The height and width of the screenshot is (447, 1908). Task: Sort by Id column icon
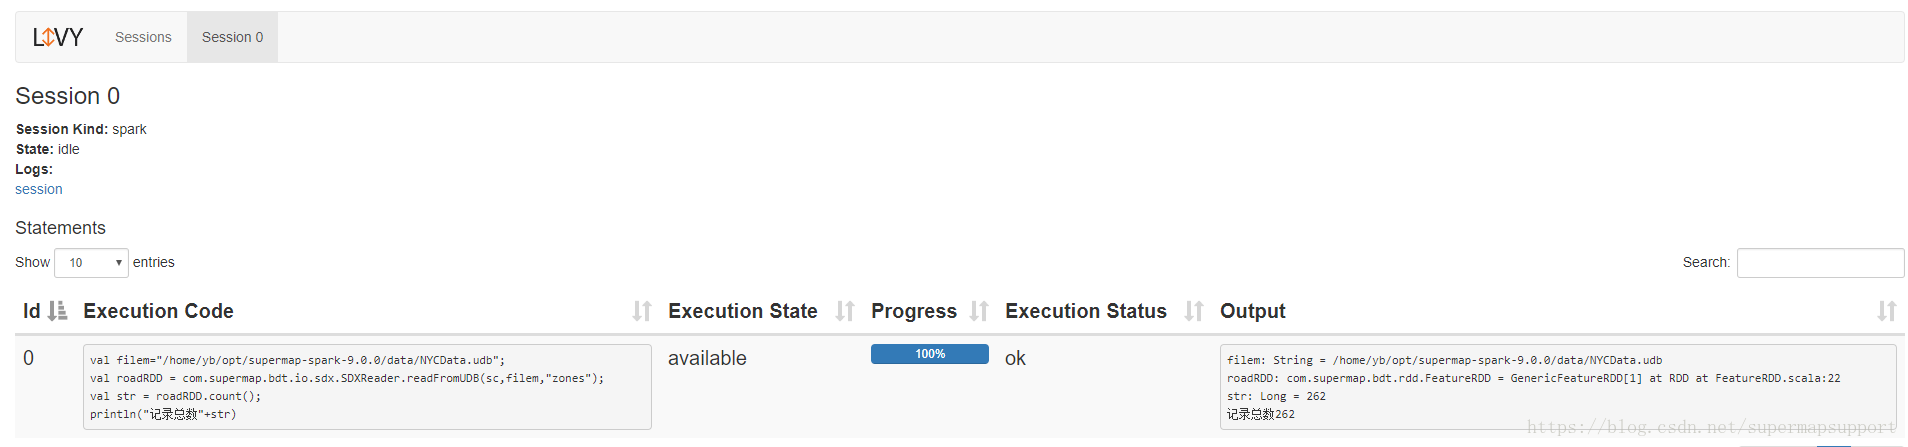58,311
